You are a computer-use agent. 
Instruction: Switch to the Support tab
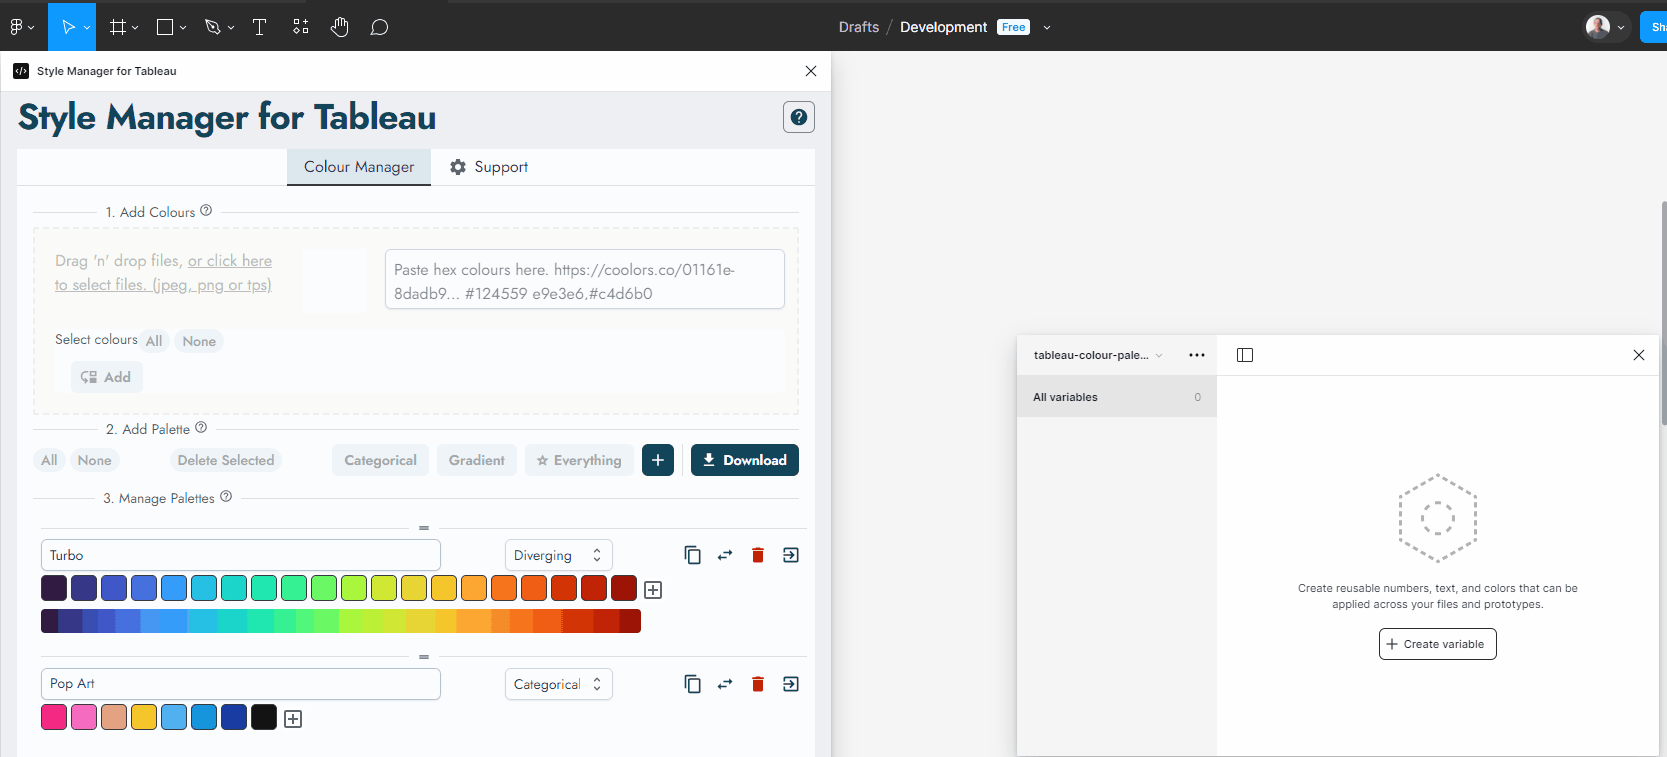coord(489,167)
